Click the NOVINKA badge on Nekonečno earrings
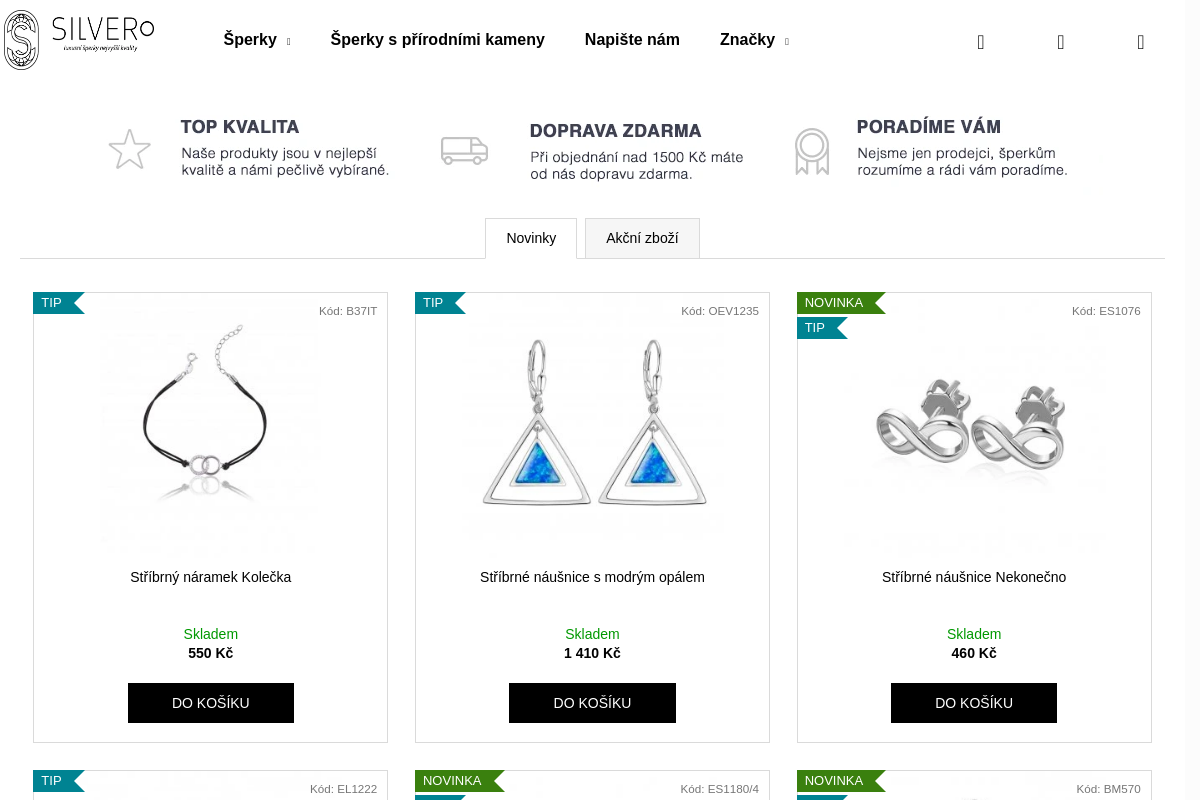 [x=835, y=303]
